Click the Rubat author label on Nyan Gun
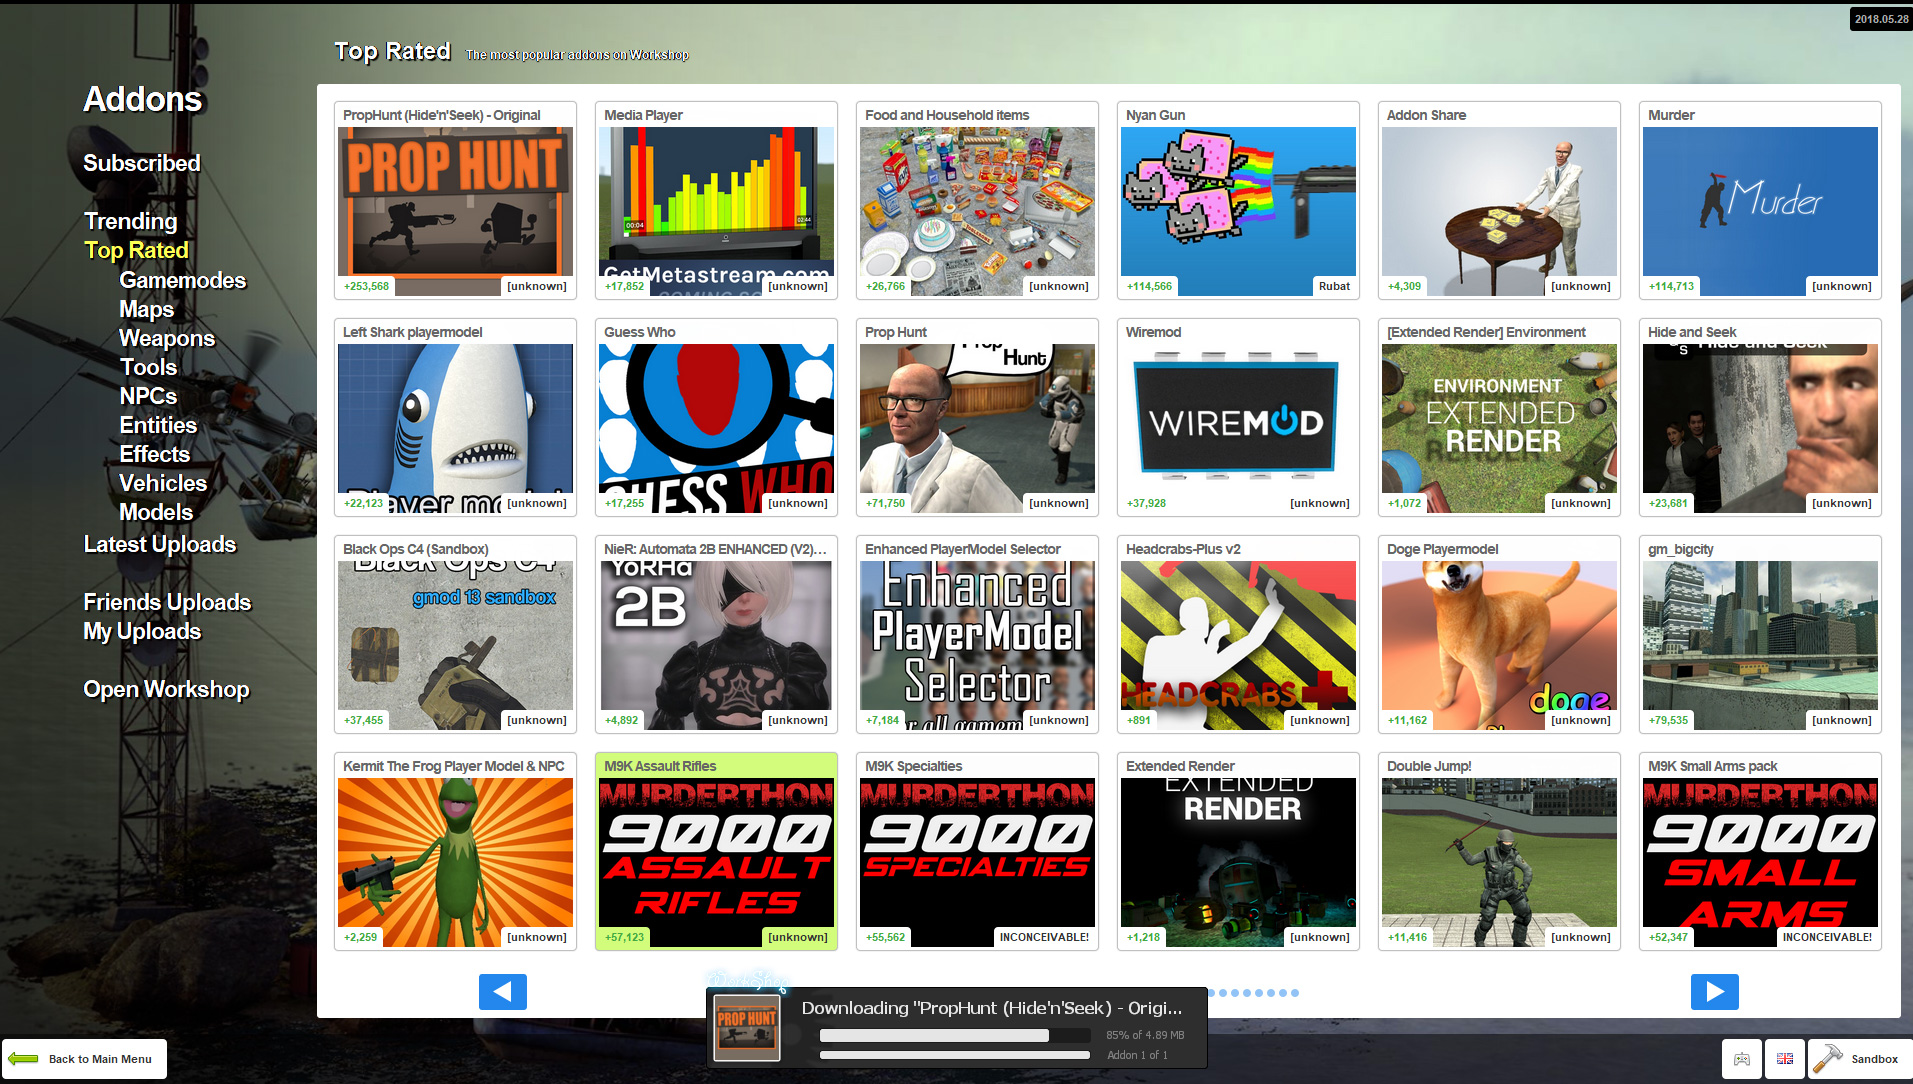Image resolution: width=1913 pixels, height=1084 pixels. point(1334,286)
